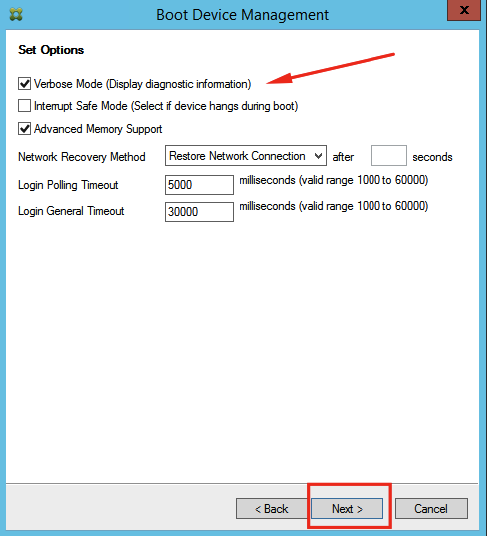Viewport: 487px width, 536px height.
Task: Click the Login General Timeout label
Action: [x=71, y=211]
